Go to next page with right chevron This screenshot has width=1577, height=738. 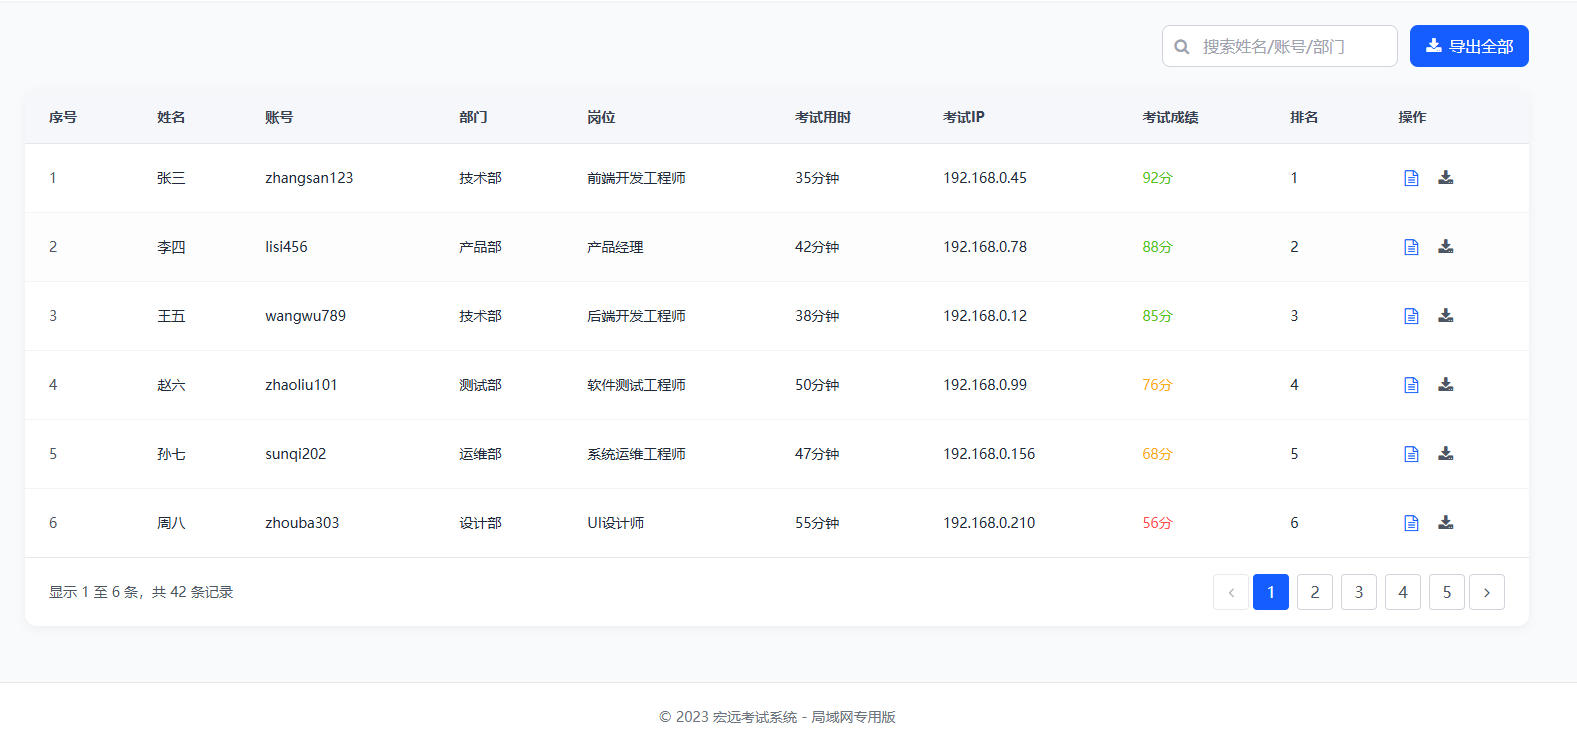[x=1486, y=592]
